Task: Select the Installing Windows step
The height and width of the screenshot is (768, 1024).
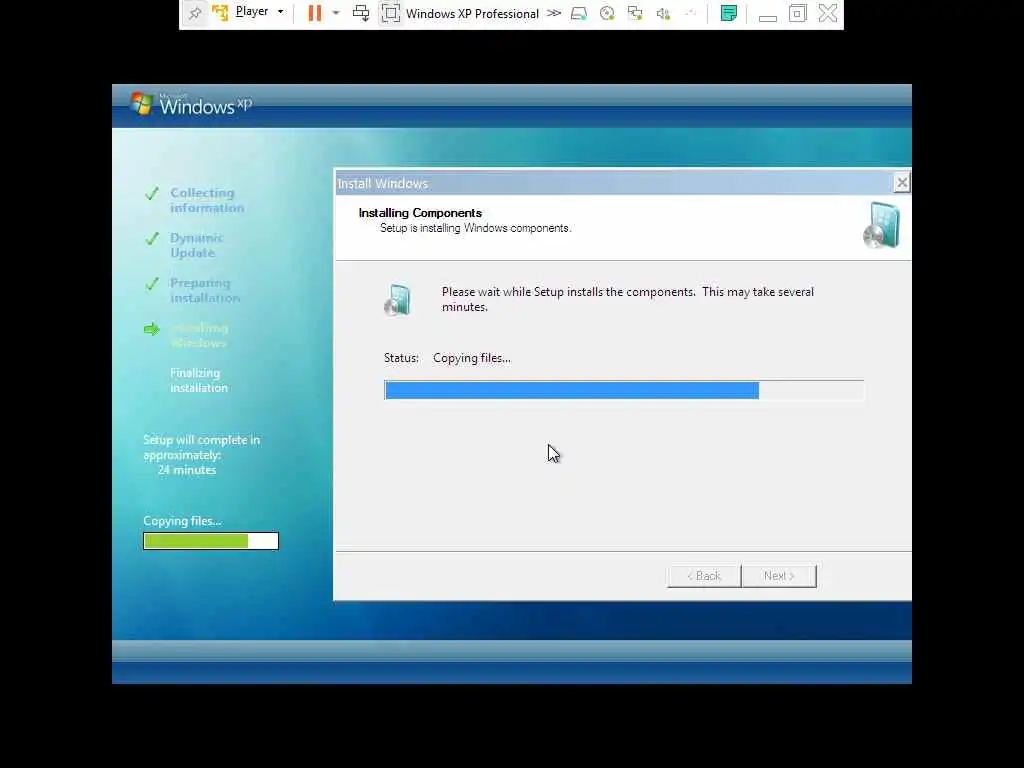Action: (199, 336)
